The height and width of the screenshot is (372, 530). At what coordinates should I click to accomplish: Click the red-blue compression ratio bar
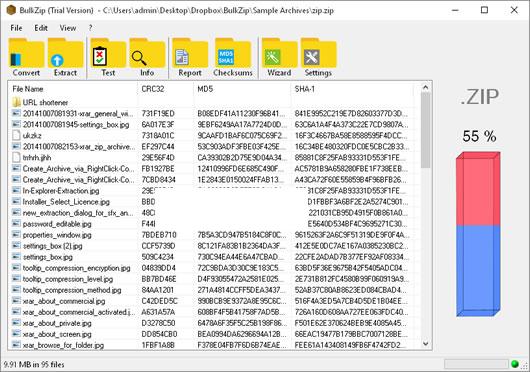point(478,234)
